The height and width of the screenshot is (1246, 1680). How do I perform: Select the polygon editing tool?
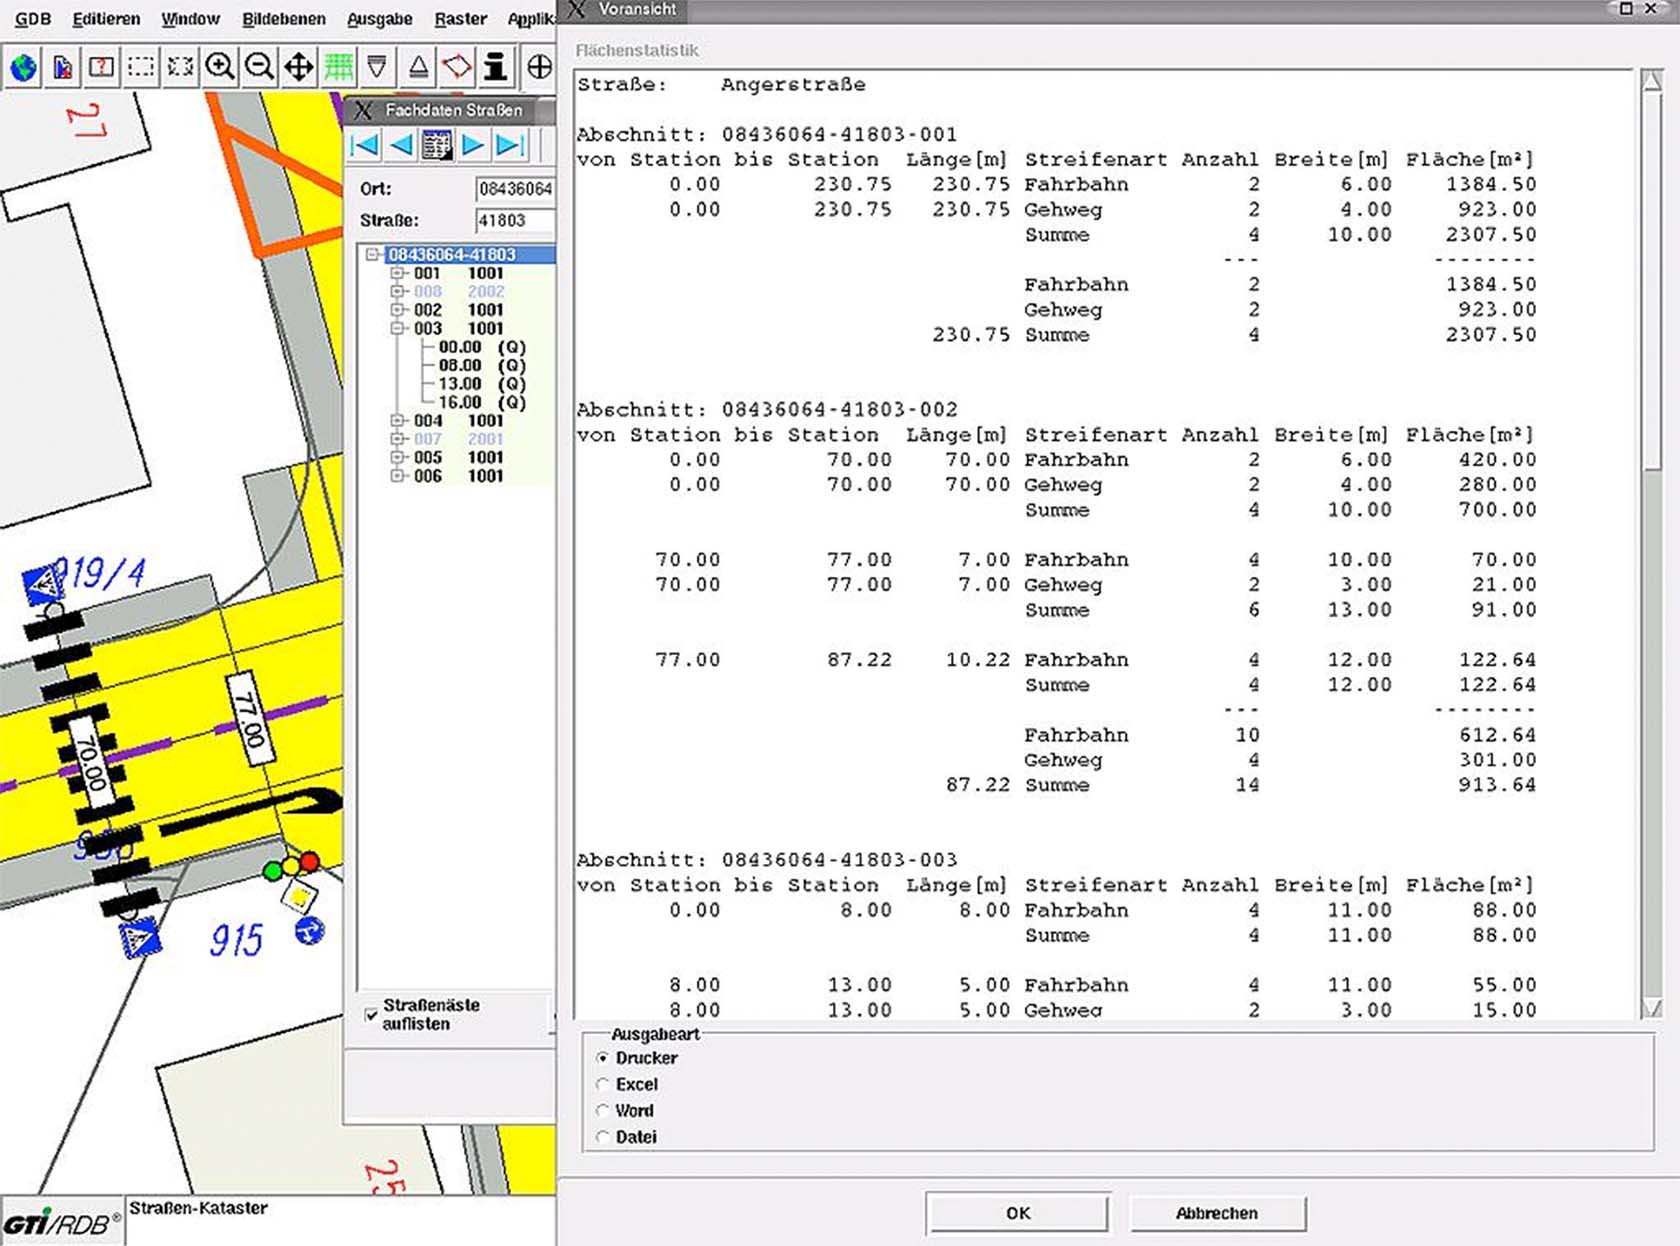click(x=458, y=67)
